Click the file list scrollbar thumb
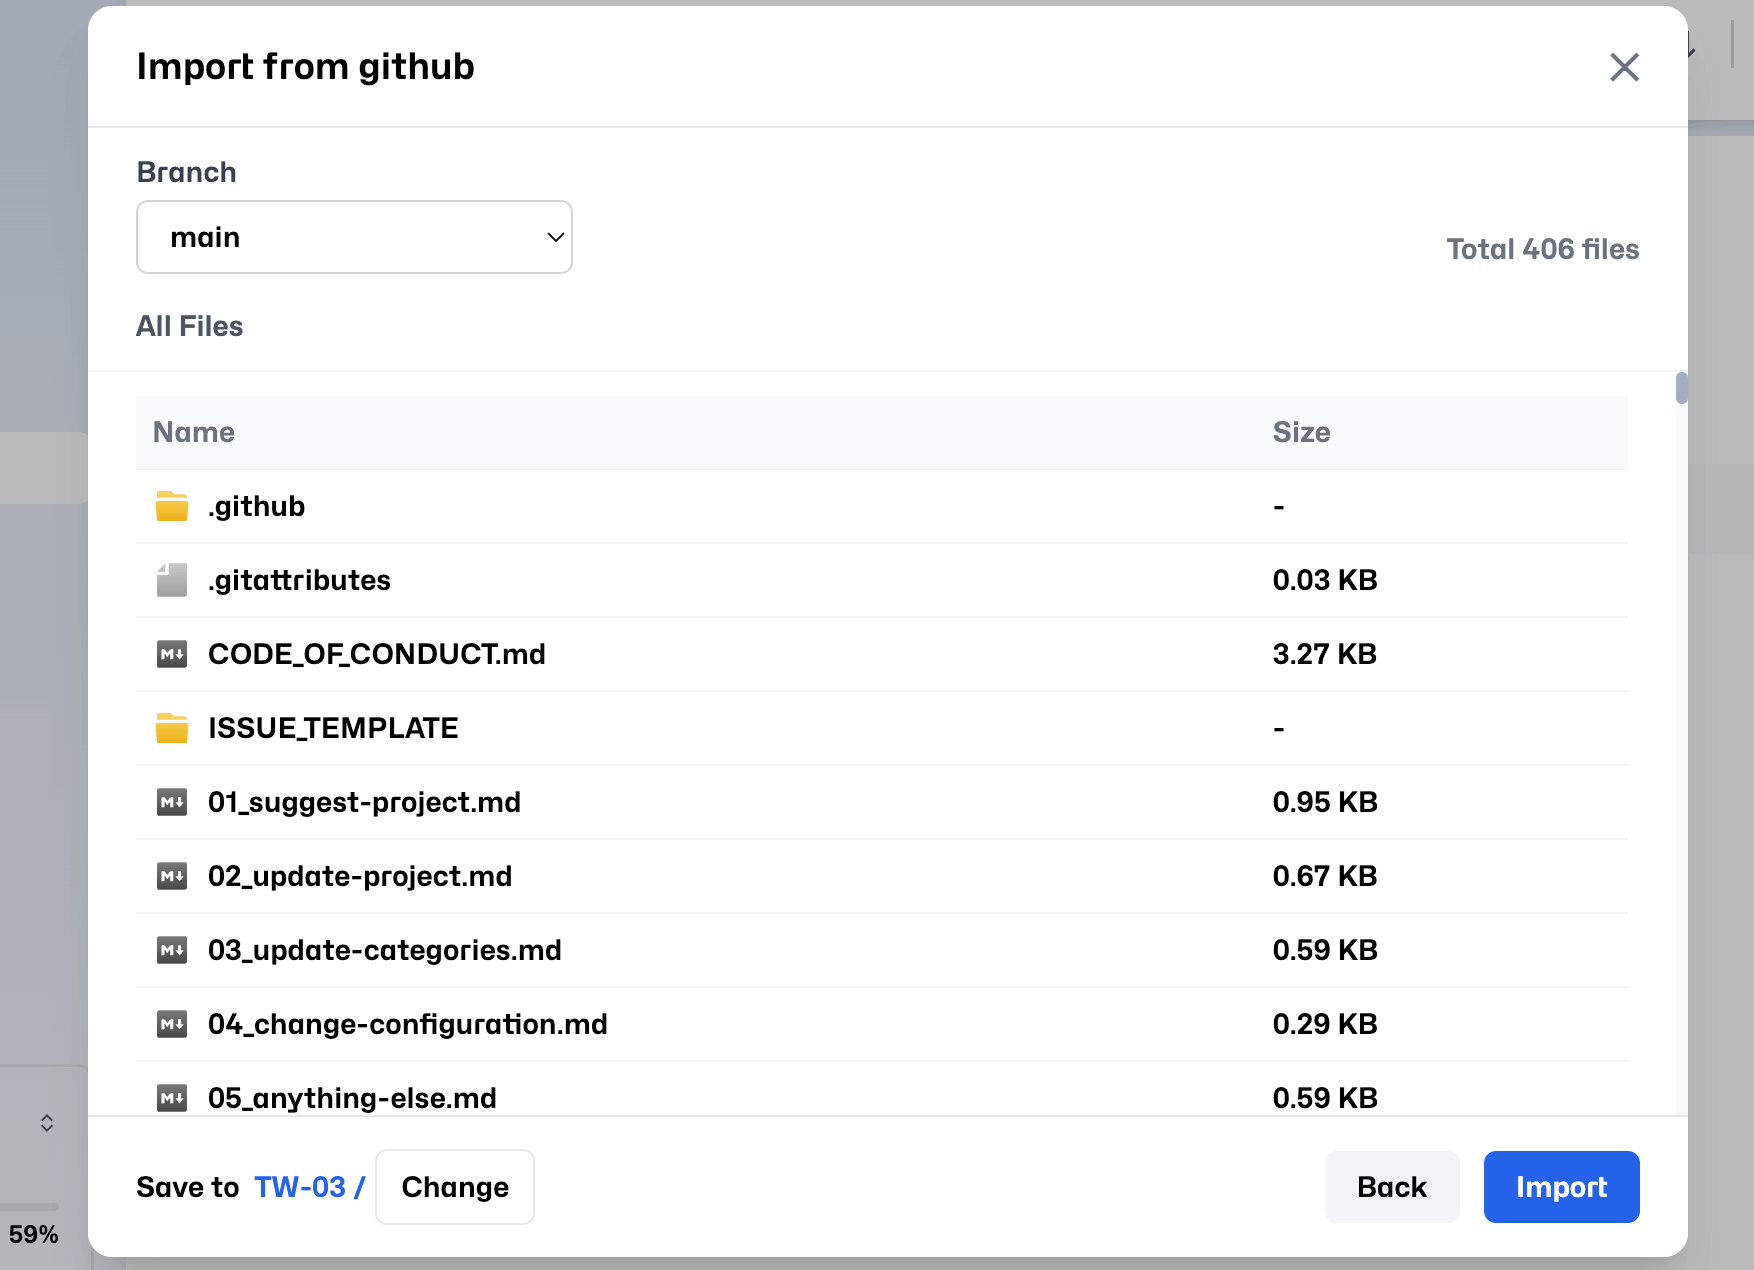 click(x=1681, y=388)
